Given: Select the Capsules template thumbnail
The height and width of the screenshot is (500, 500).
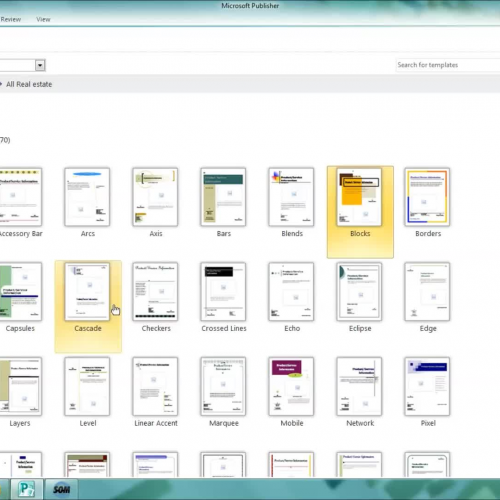Looking at the screenshot, I should (20, 292).
